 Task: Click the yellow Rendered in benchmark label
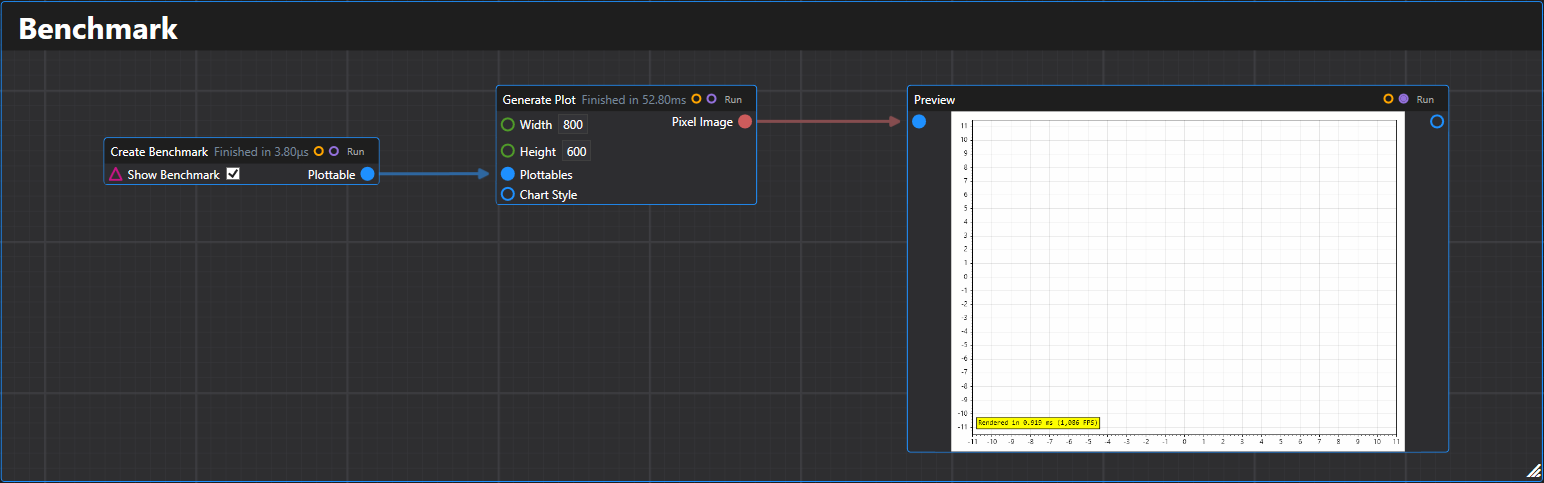pyautogui.click(x=1038, y=423)
